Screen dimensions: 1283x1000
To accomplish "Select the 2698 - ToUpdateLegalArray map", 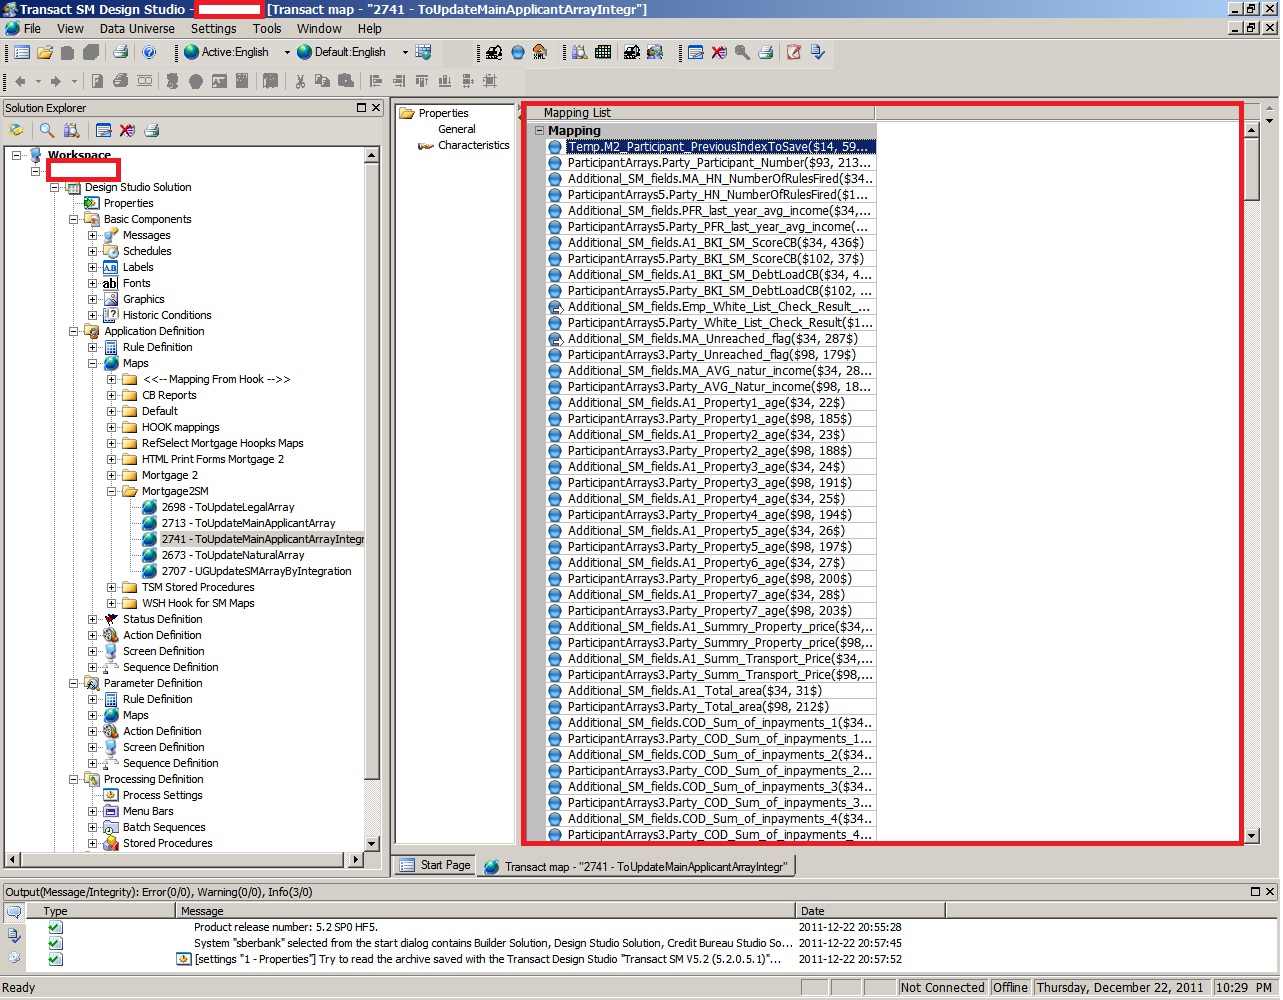I will [x=227, y=507].
